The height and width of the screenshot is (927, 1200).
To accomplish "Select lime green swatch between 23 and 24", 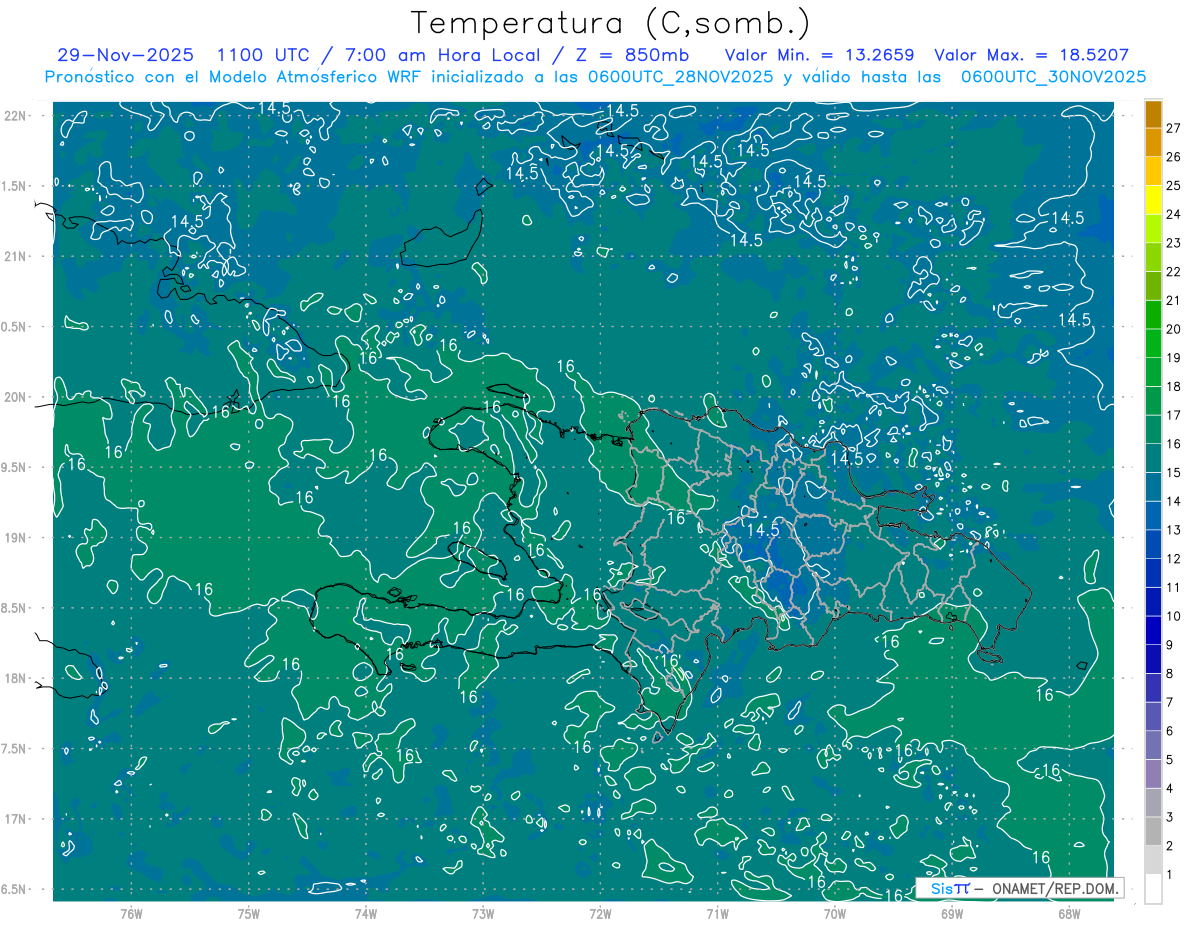I will 1153,229.
